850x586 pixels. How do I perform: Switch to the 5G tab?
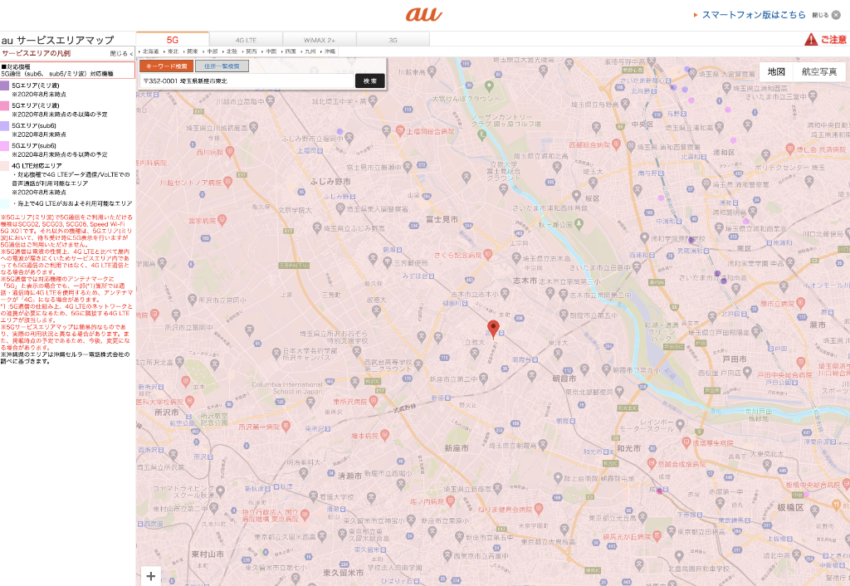coord(173,39)
